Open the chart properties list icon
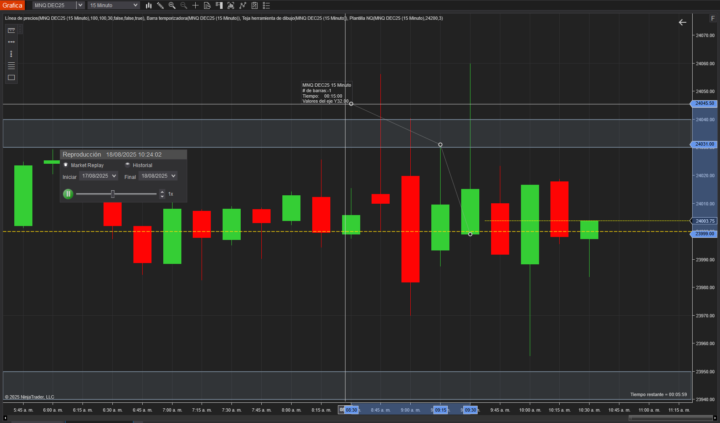The height and width of the screenshot is (423, 720). coord(266,6)
